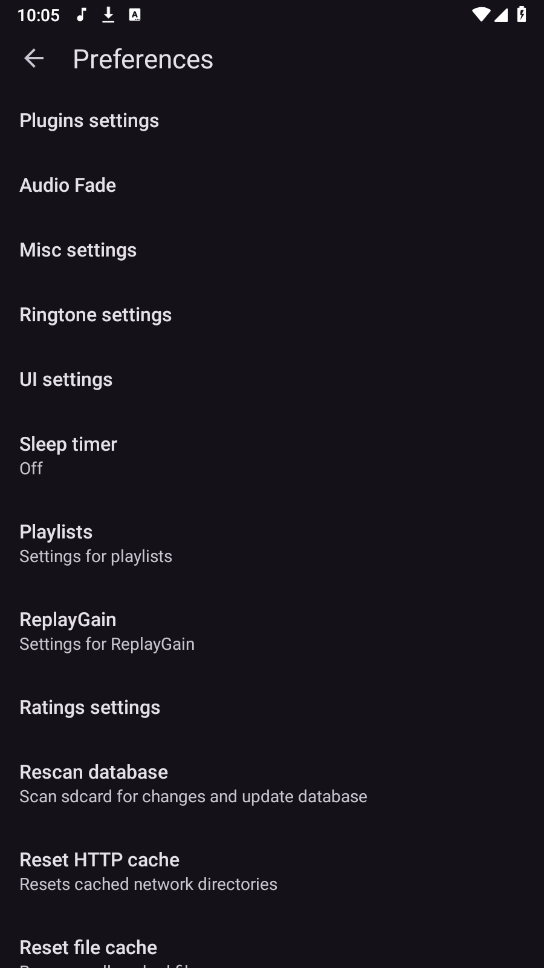Tap the music note status icon
Viewport: 544px width, 968px height.
point(81,15)
